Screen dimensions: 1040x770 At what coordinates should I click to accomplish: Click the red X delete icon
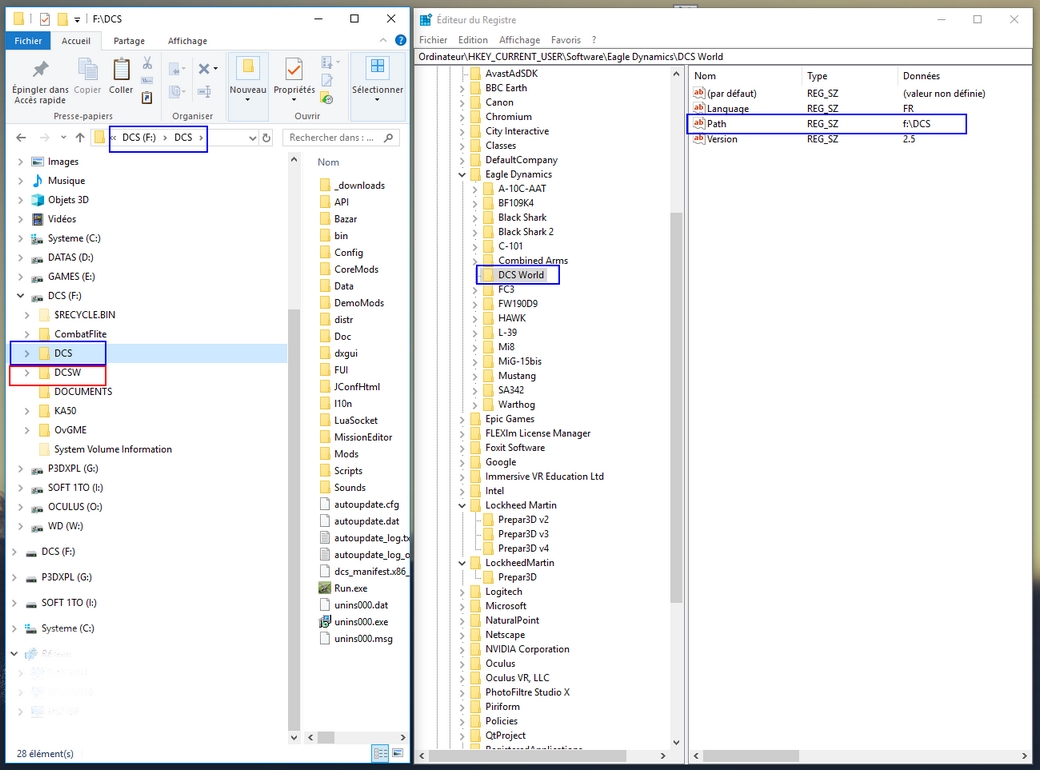click(x=204, y=68)
